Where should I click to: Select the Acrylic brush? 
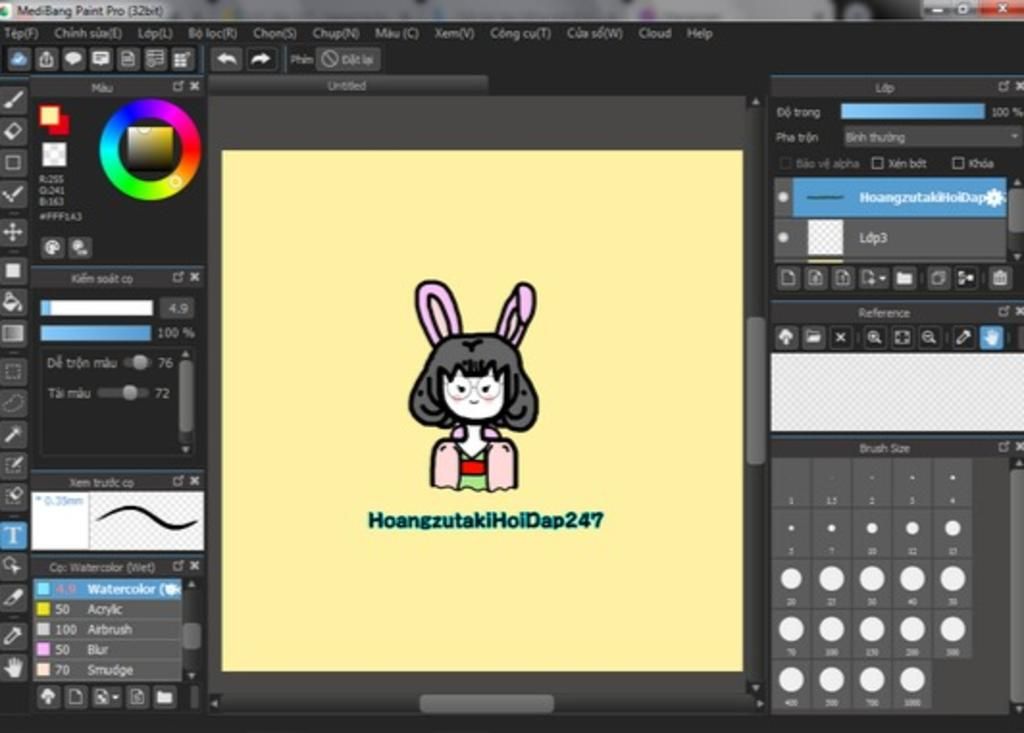point(108,609)
